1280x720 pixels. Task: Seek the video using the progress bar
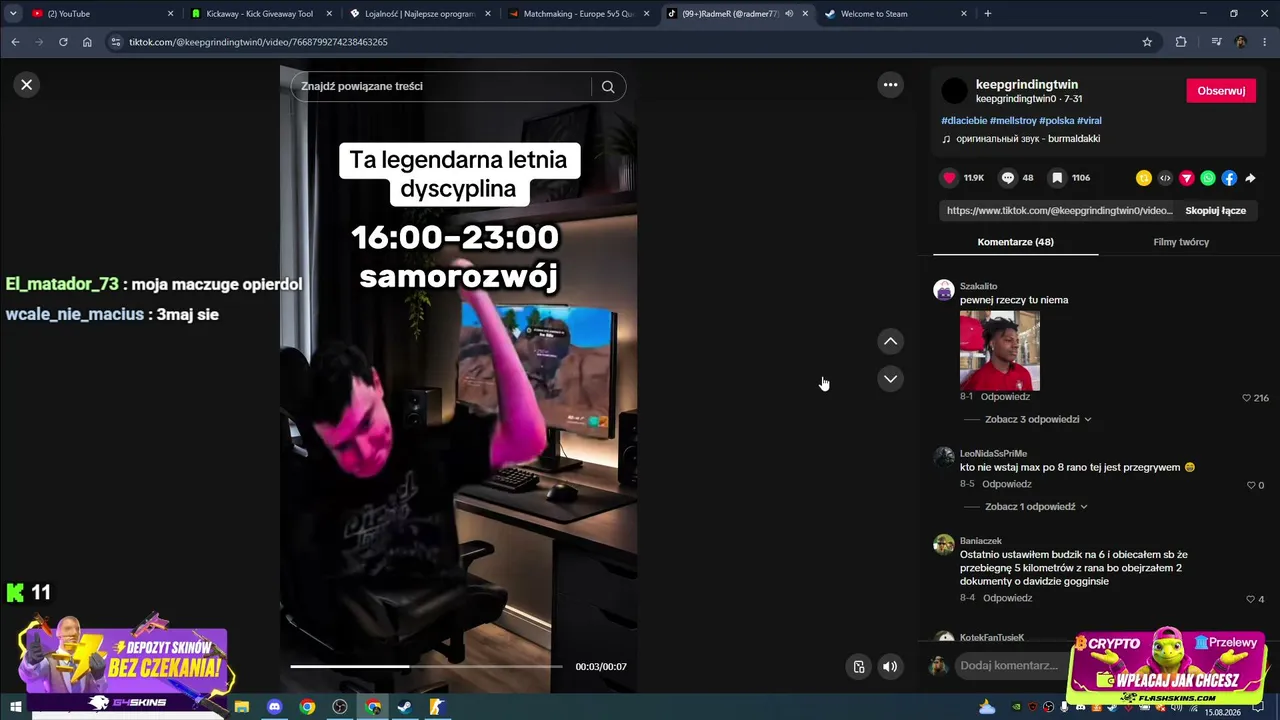coord(427,666)
